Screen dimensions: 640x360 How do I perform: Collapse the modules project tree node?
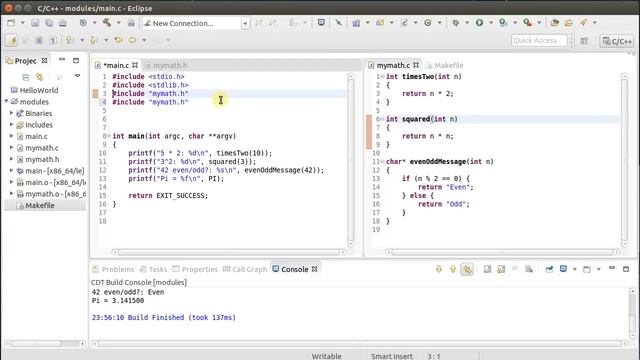click(x=7, y=101)
